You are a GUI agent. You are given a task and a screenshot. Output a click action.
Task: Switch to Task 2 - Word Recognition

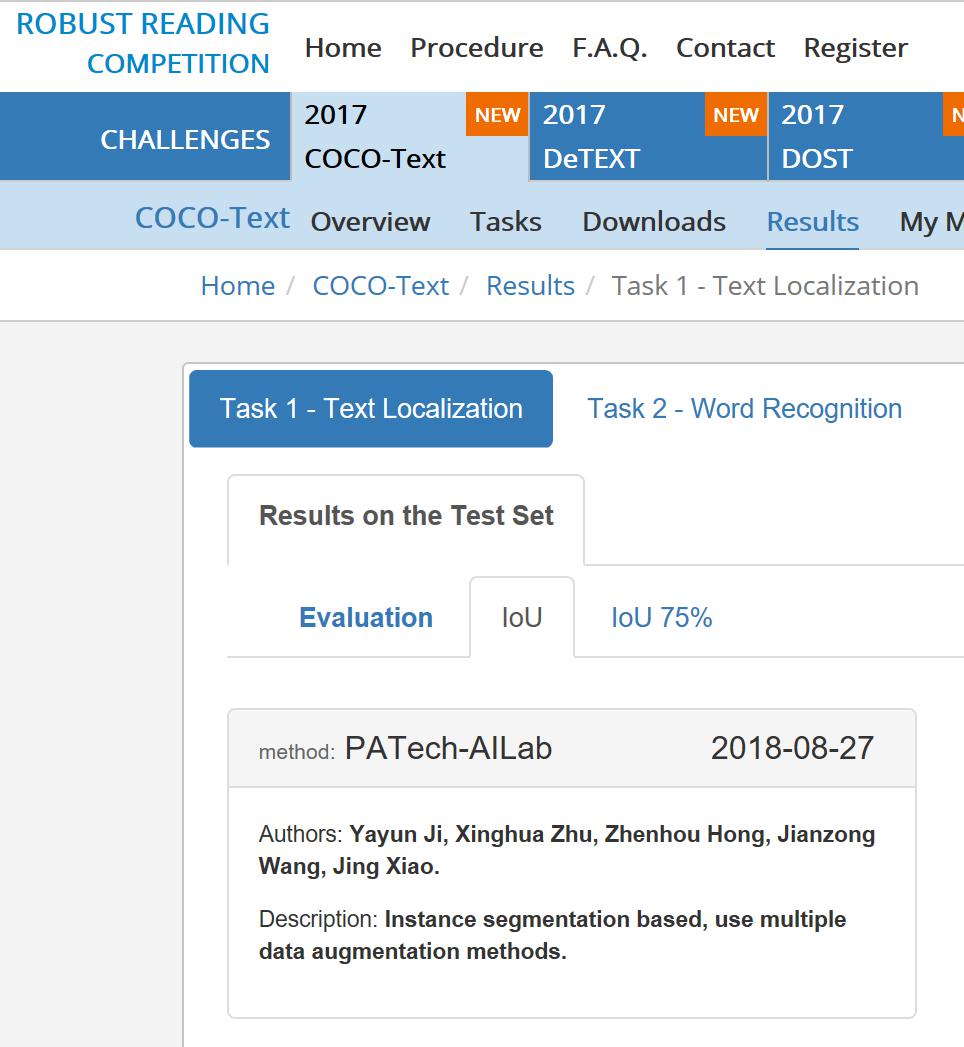(x=744, y=408)
